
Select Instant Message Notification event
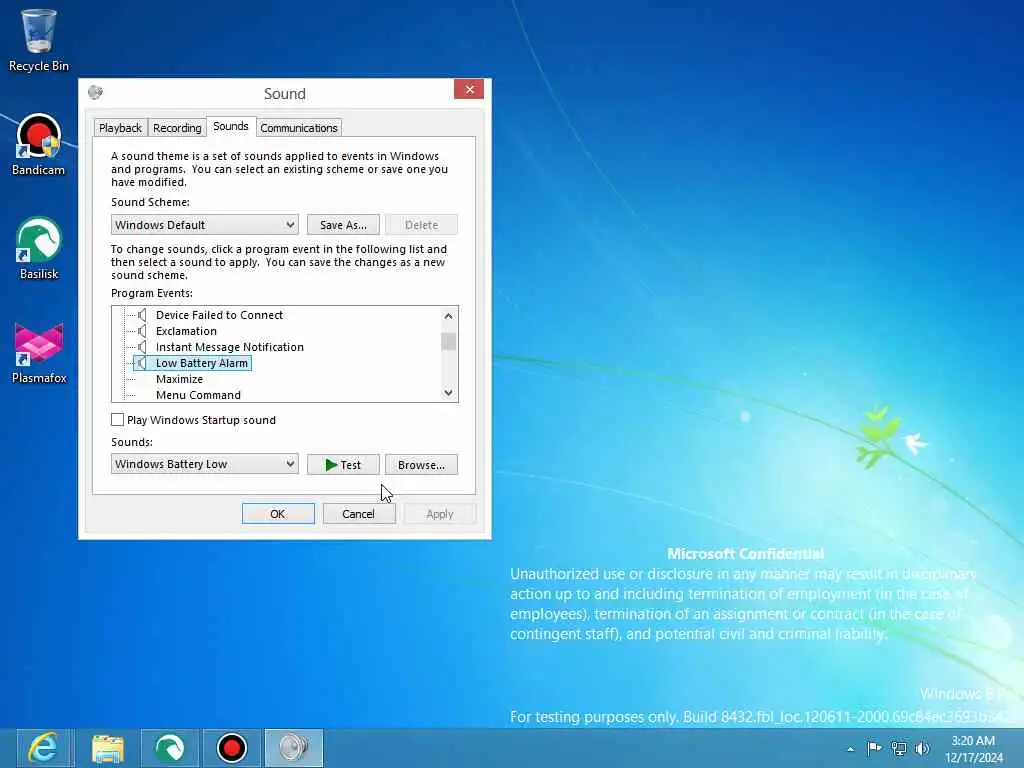(x=230, y=347)
